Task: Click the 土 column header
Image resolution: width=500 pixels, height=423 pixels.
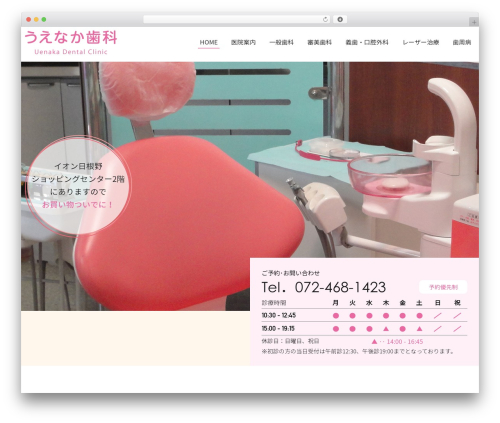Action: (419, 303)
